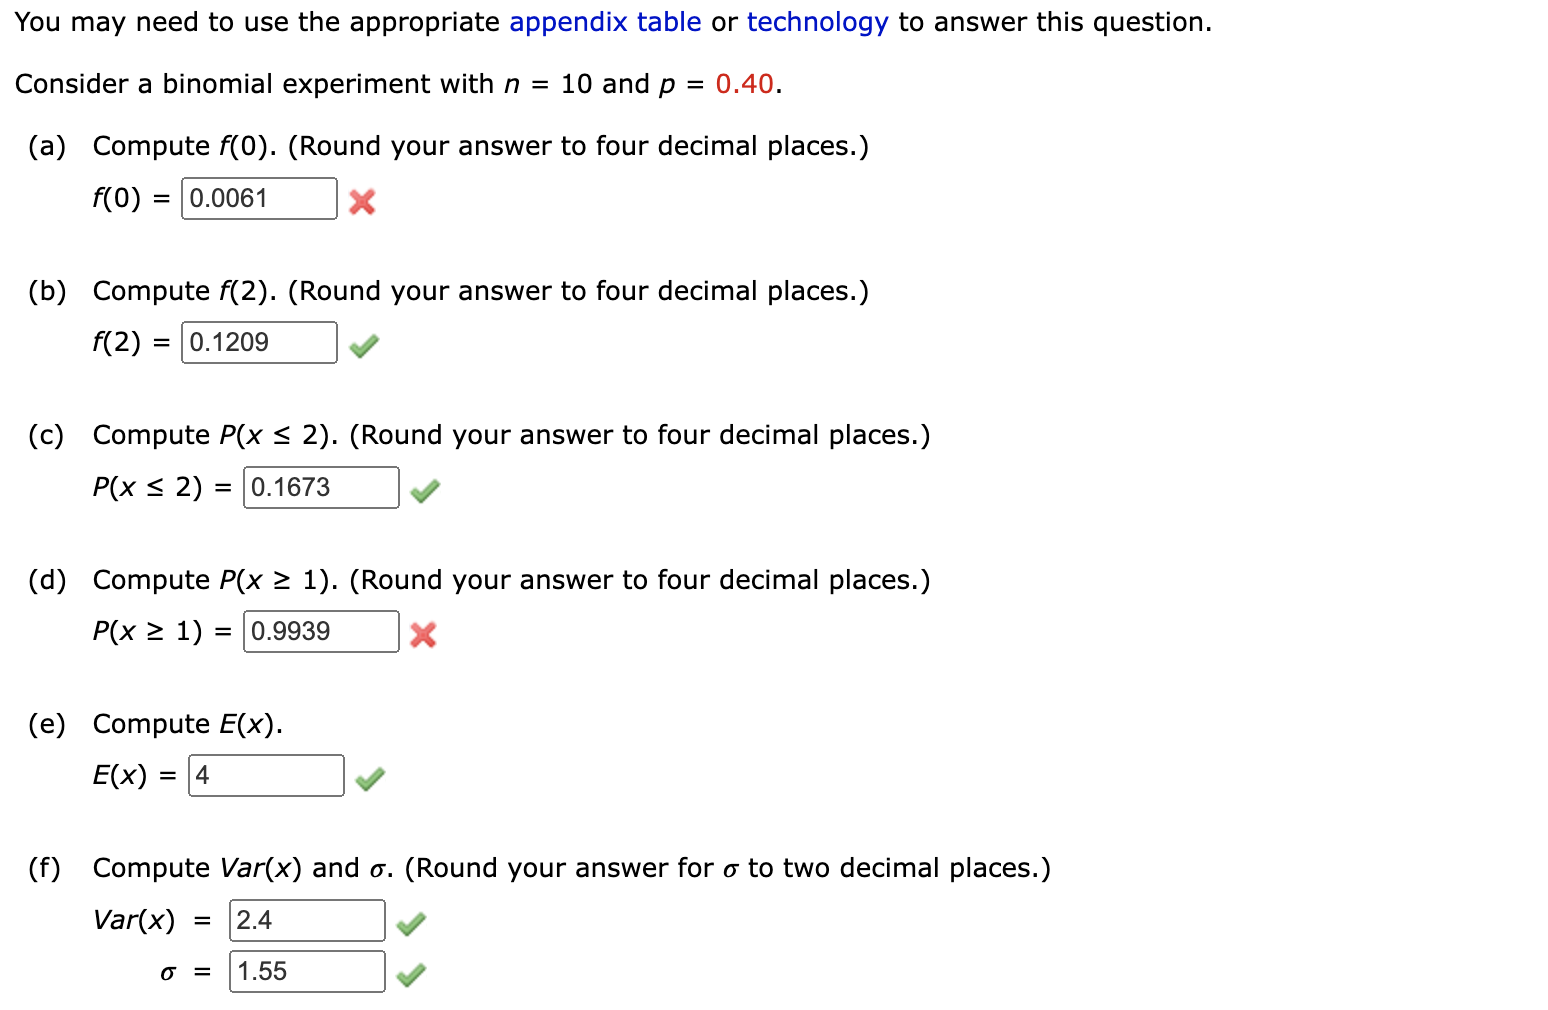Click the green checkmark beside σ
Viewport: 1548px width, 1010px height.
click(411, 972)
